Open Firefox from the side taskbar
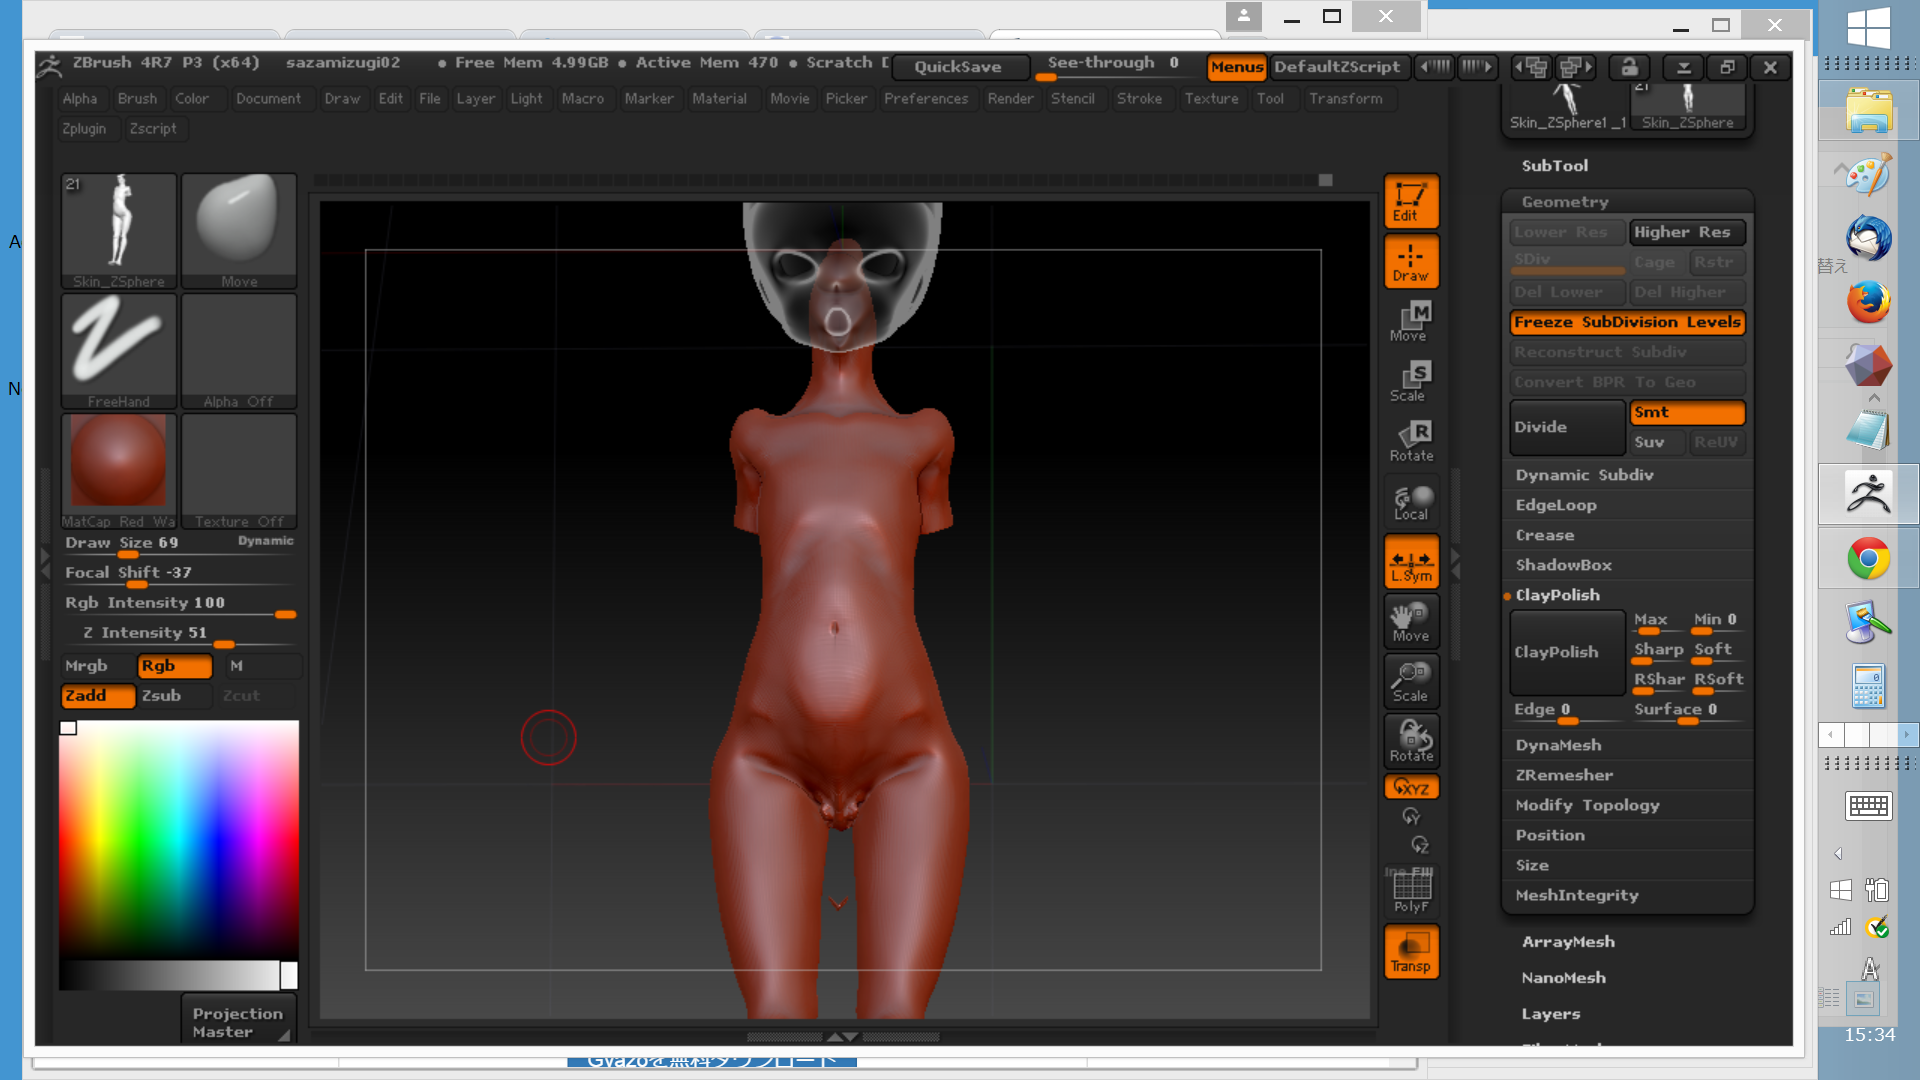The height and width of the screenshot is (1080, 1920). click(x=1867, y=302)
